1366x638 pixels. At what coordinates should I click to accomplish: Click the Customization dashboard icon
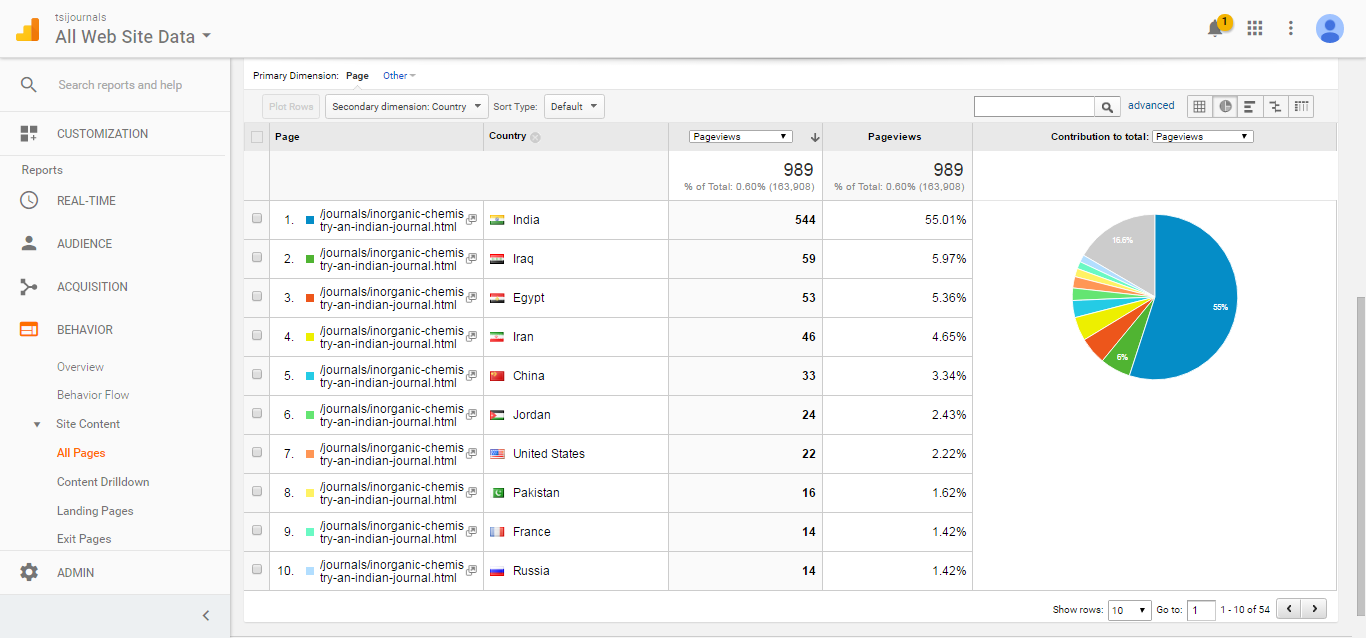(29, 133)
